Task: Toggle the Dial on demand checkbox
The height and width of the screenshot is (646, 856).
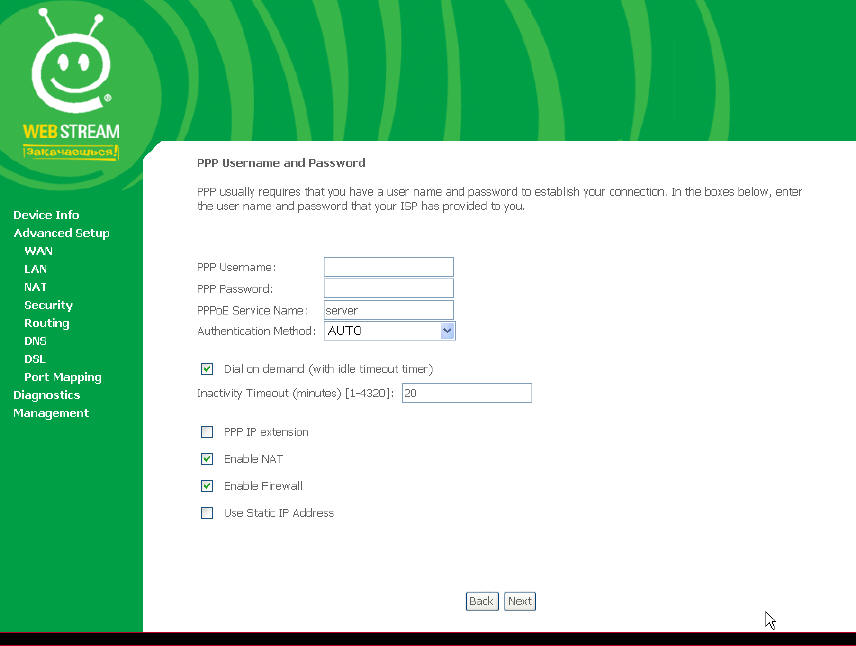Action: coord(207,369)
